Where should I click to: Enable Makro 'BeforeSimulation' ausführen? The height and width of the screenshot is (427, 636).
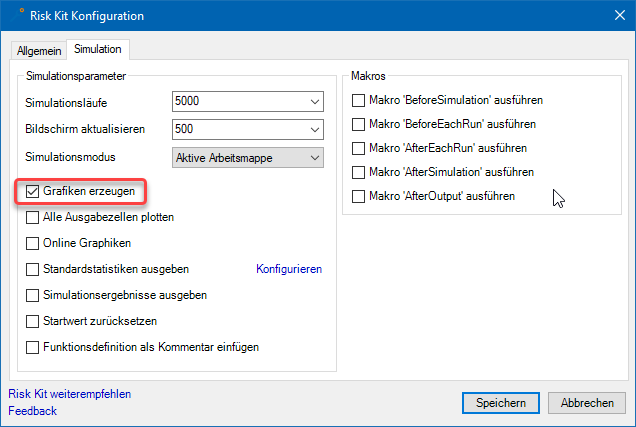click(358, 100)
